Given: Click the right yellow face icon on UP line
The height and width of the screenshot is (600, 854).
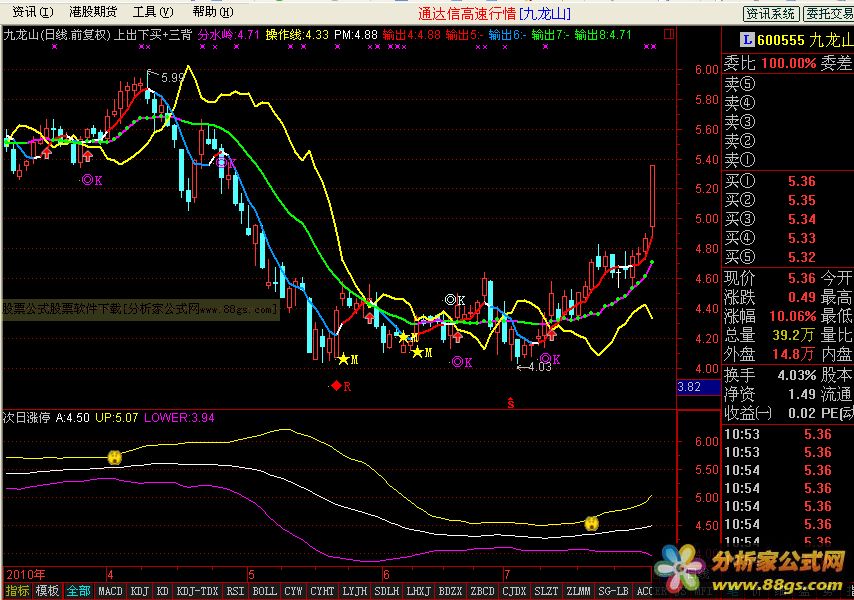Looking at the screenshot, I should [591, 524].
